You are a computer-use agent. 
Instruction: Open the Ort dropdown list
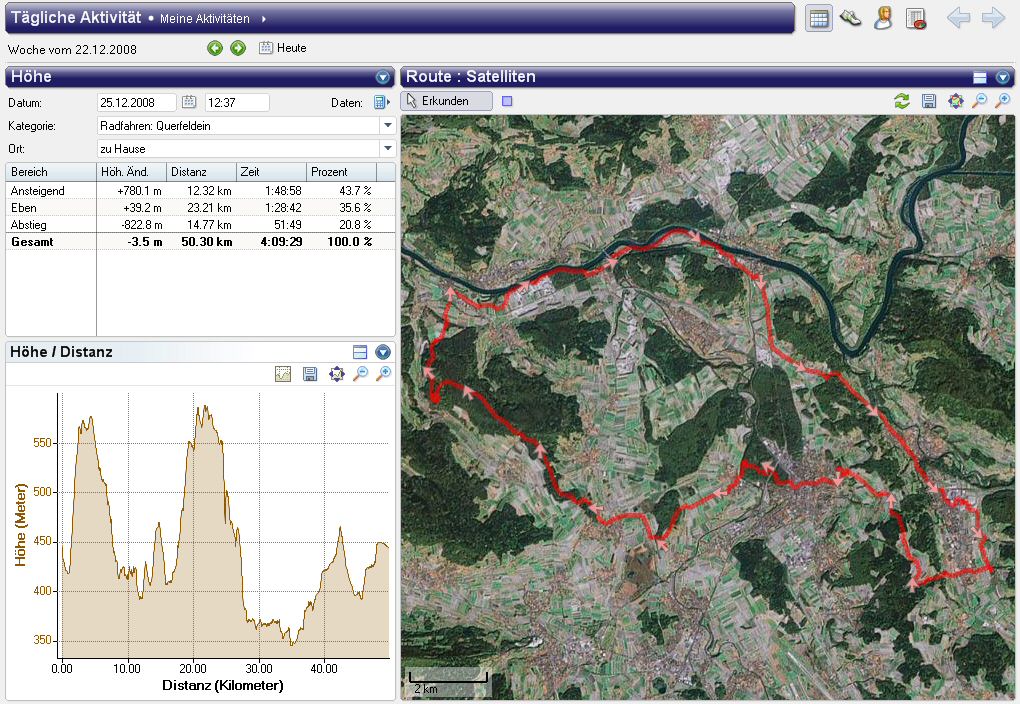click(387, 149)
